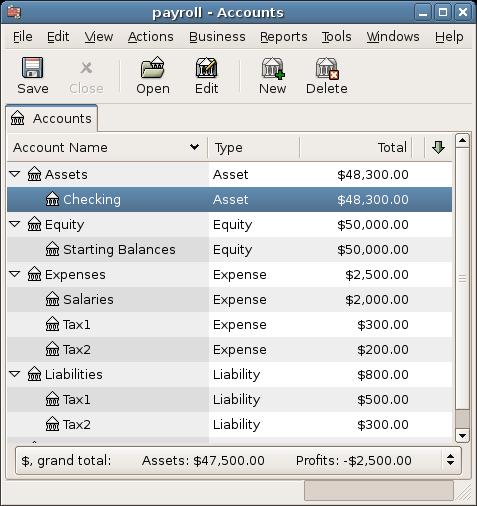Viewport: 477px width, 506px height.
Task: Click the bank icon beside Liabilities
Action: 34,374
